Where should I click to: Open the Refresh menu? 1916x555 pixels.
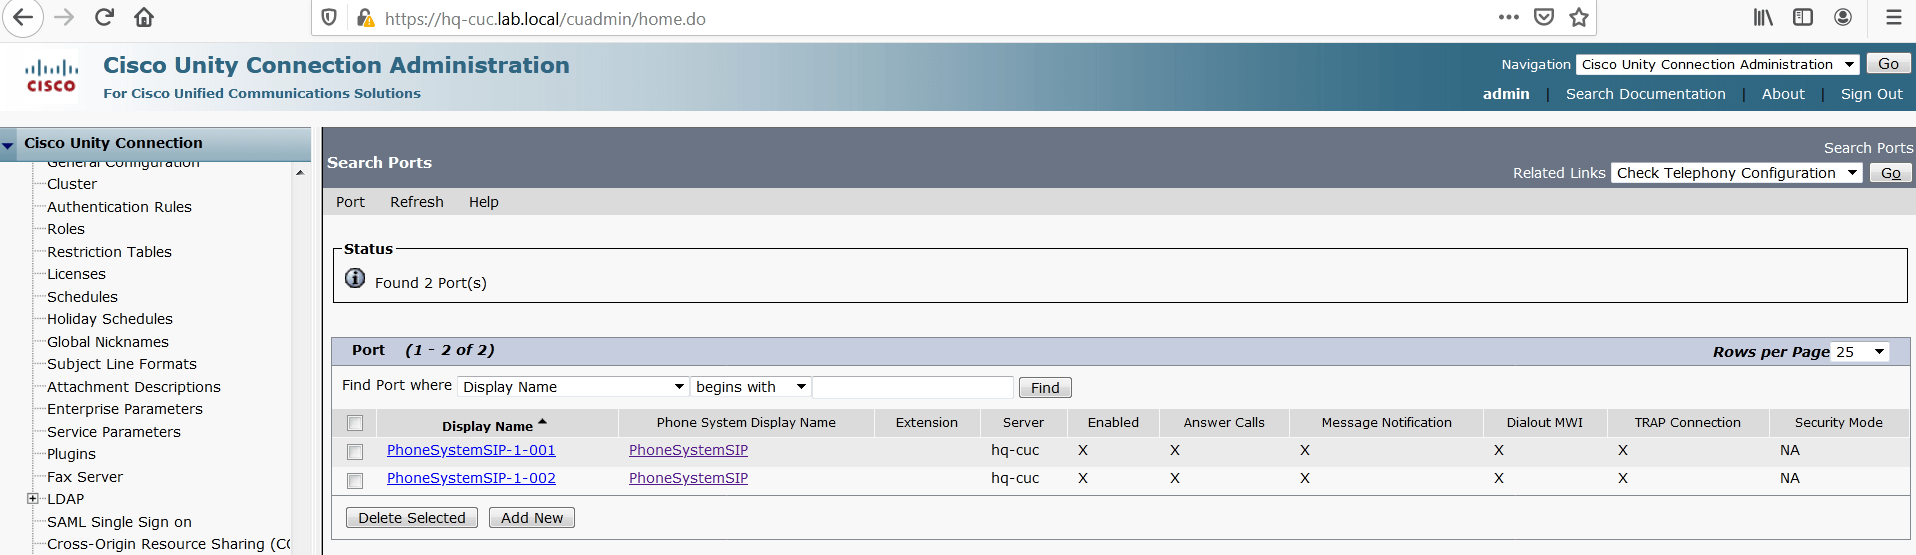coord(417,202)
